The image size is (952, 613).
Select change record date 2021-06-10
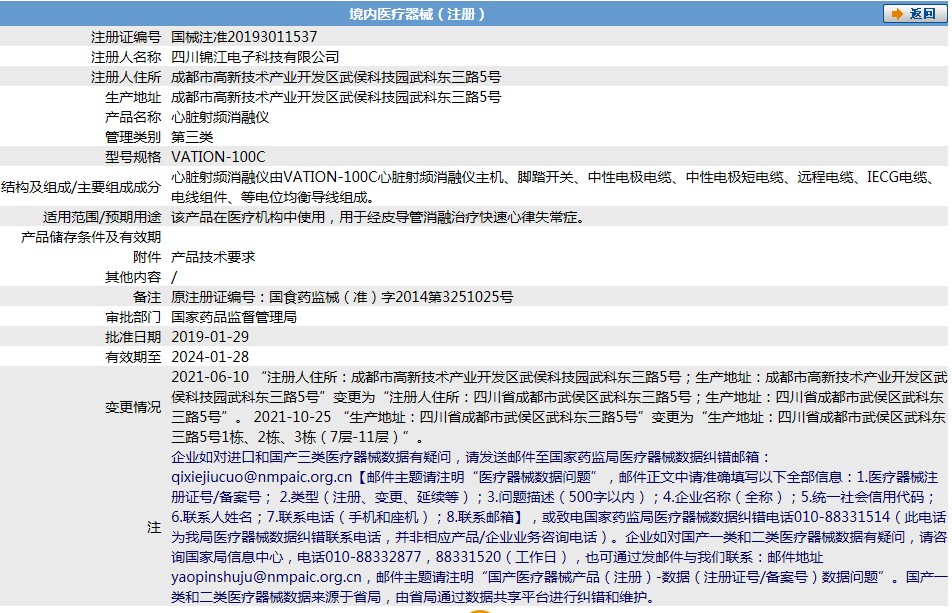(x=210, y=378)
